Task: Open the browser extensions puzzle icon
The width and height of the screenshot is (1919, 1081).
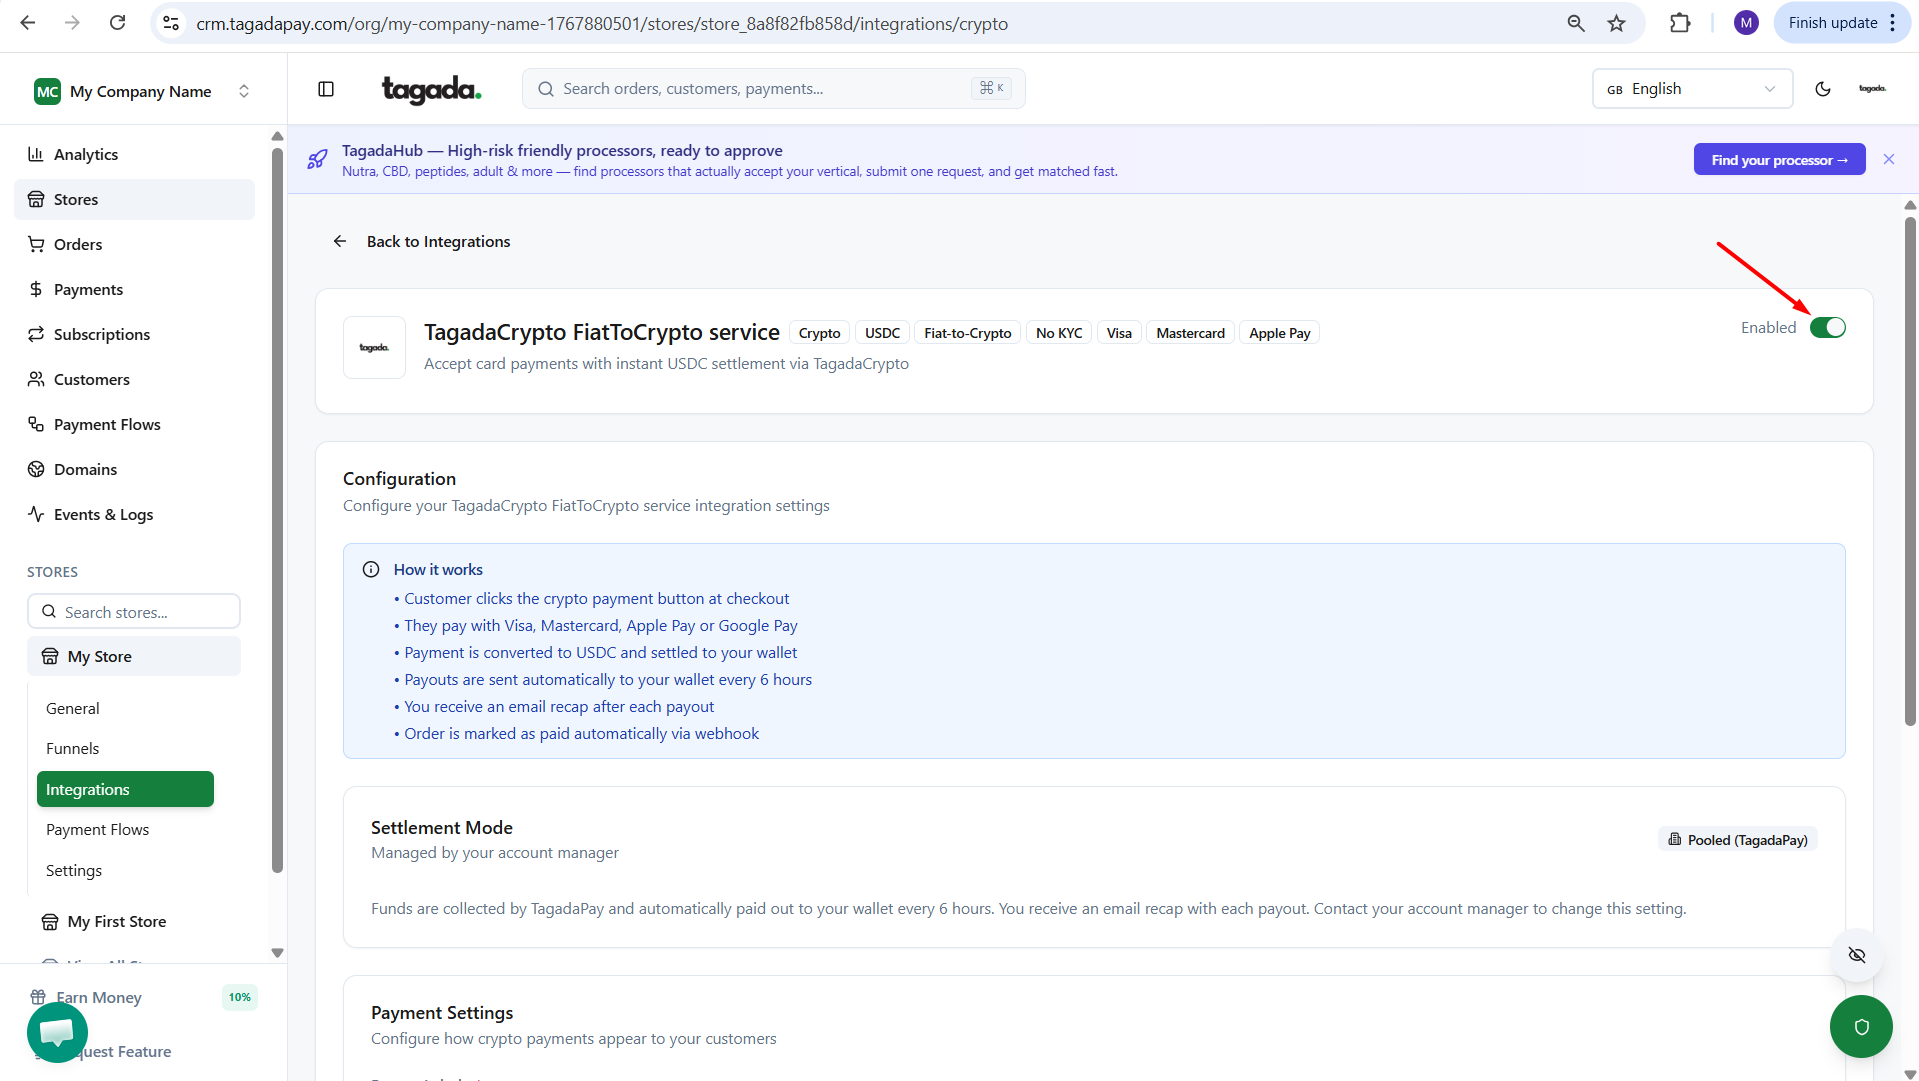Action: pos(1680,23)
